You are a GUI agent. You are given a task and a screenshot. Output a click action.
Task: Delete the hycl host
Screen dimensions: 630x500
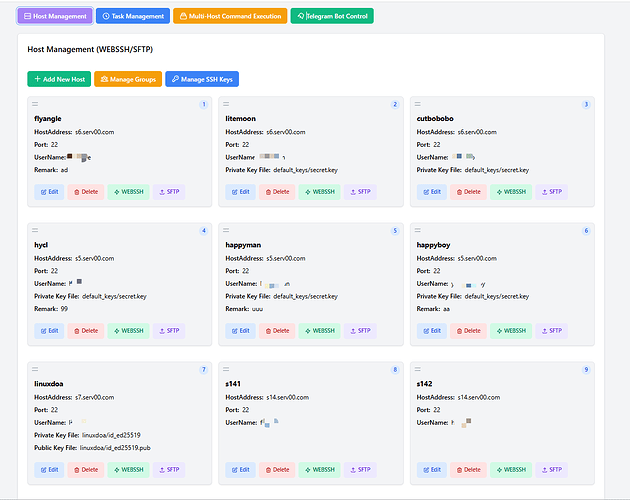(x=86, y=331)
